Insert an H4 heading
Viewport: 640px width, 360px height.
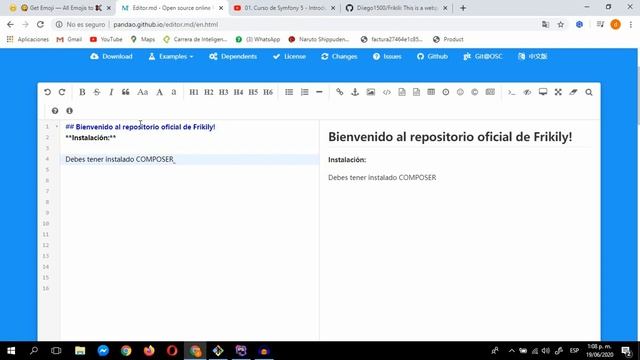tap(238, 92)
